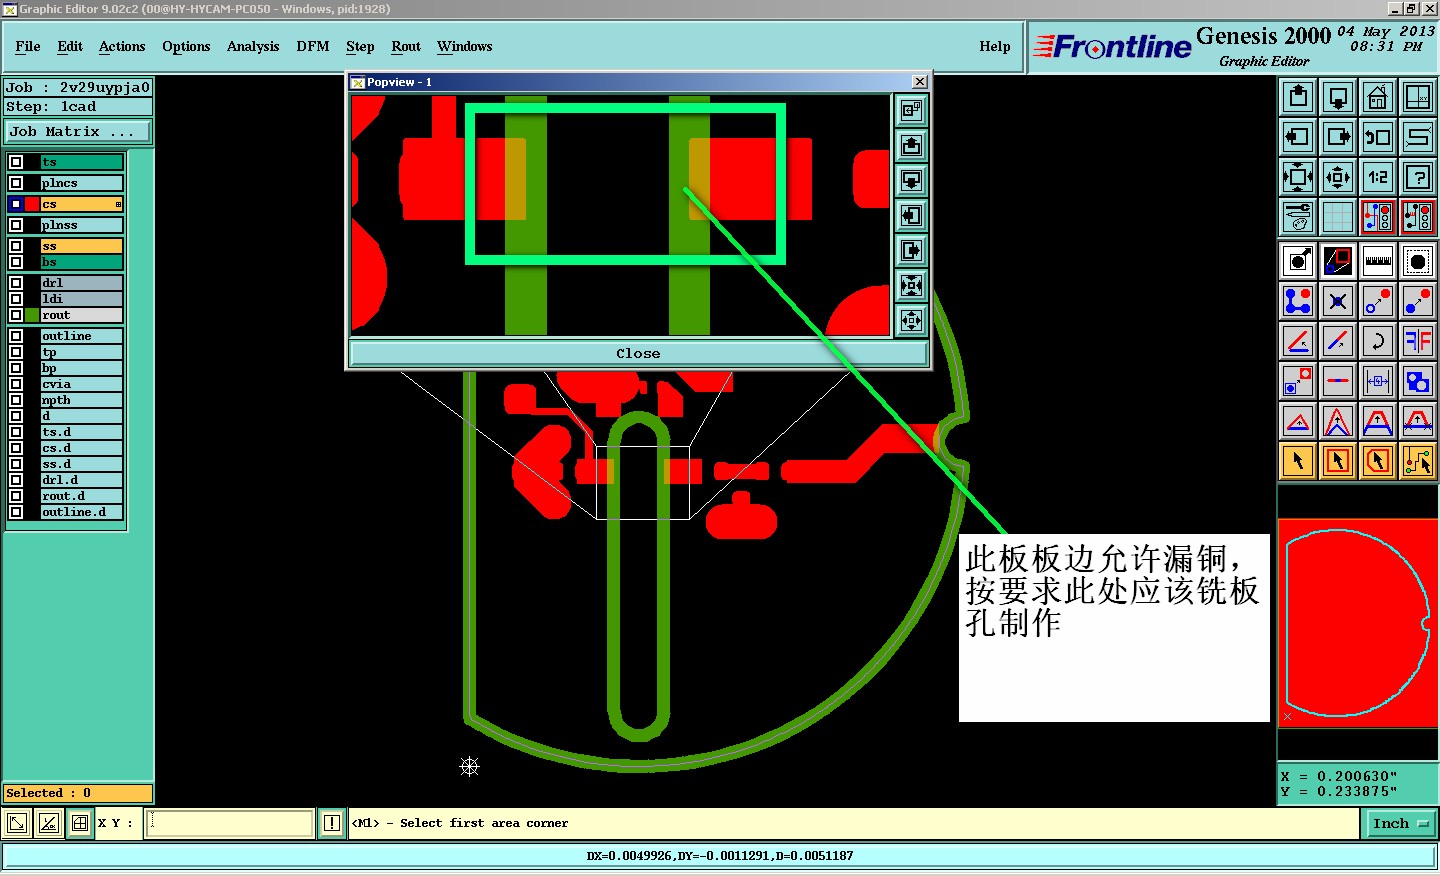Click the red board overview thumbnail
Screen dimensions: 1440x876
(1357, 622)
